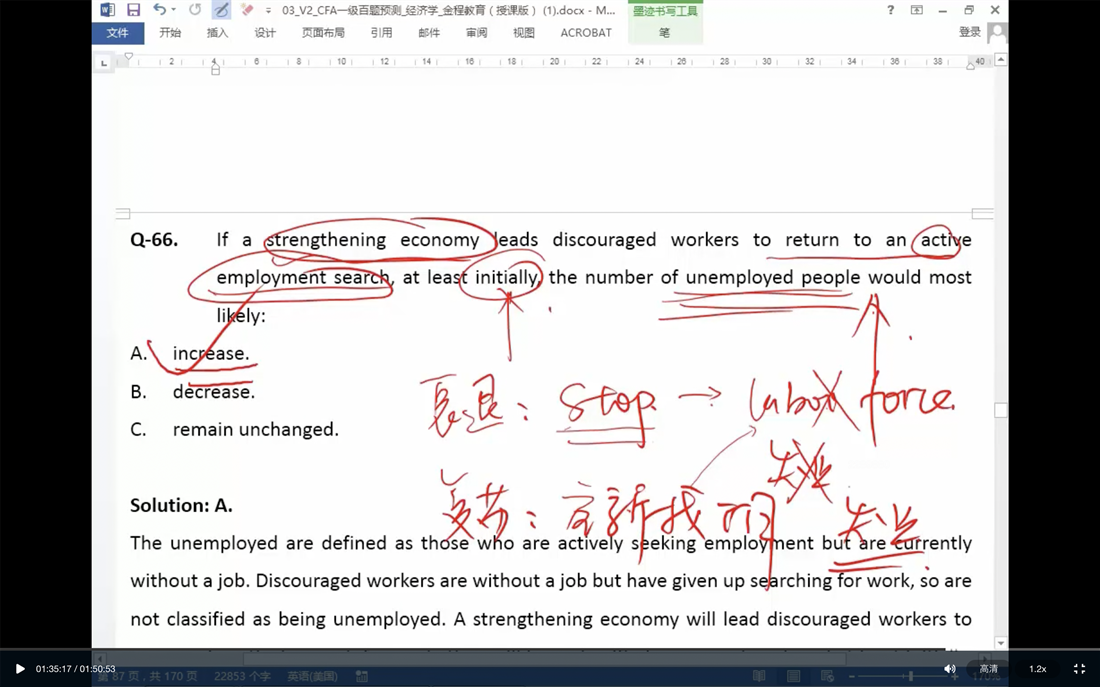Click the word count 22853 个字
The height and width of the screenshot is (687, 1100).
point(242,676)
